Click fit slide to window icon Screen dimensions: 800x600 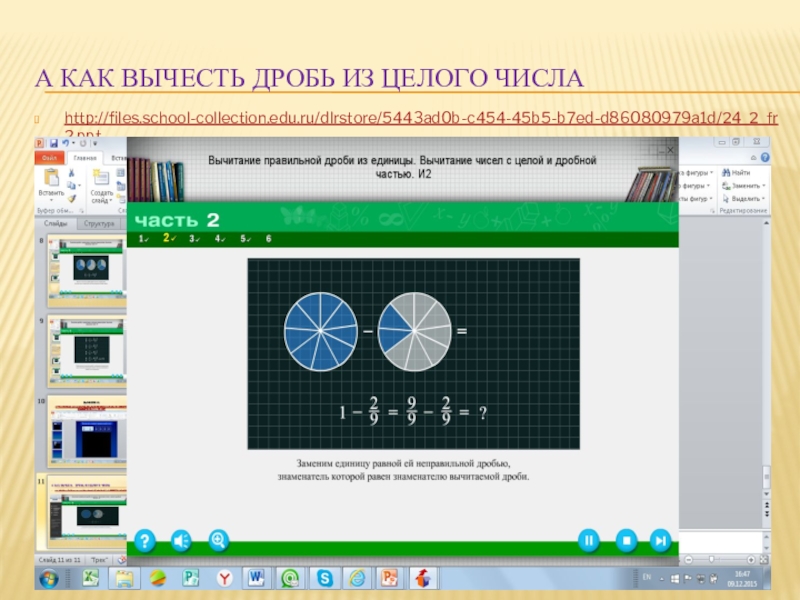click(763, 560)
